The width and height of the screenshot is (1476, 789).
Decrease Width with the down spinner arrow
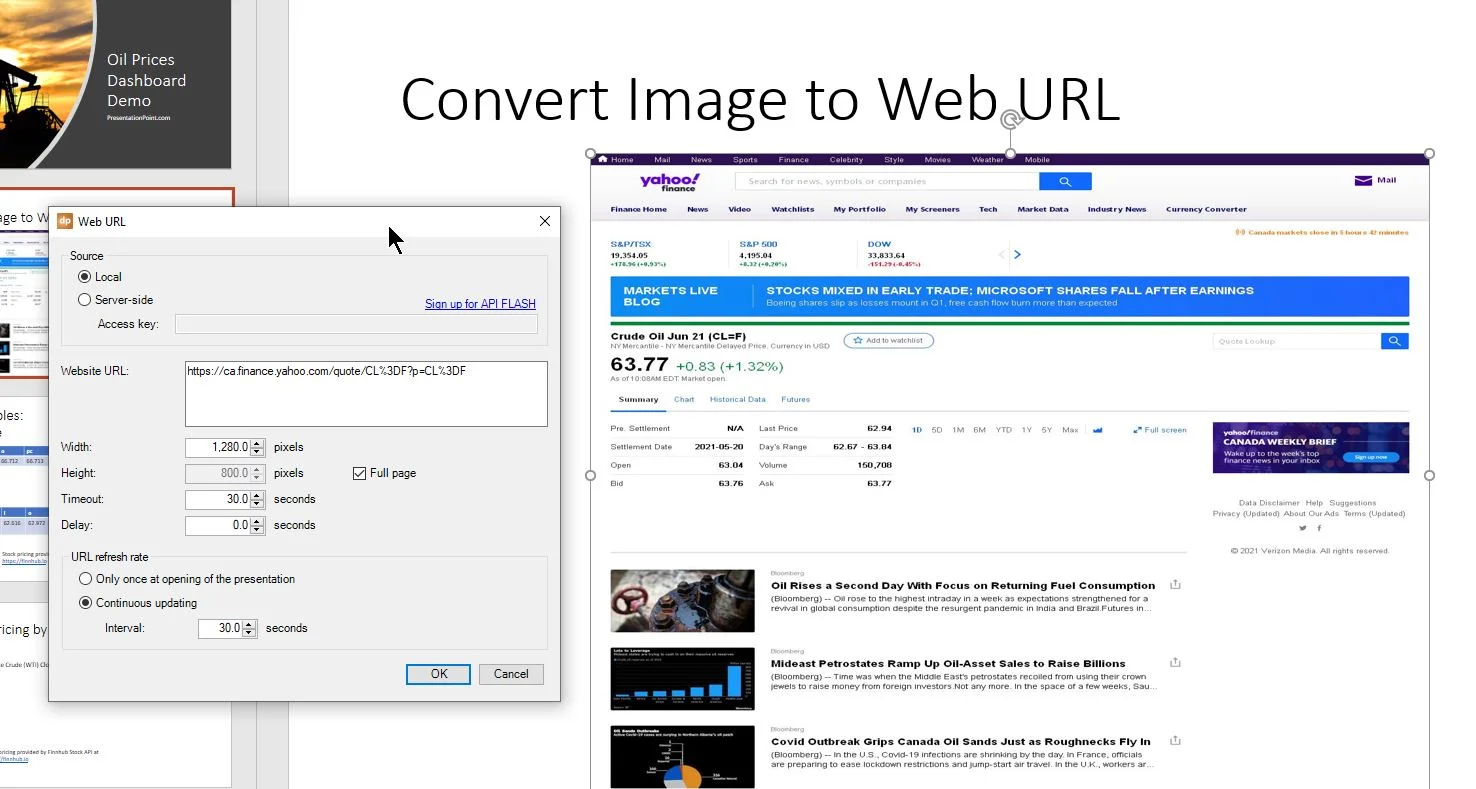[x=257, y=452]
